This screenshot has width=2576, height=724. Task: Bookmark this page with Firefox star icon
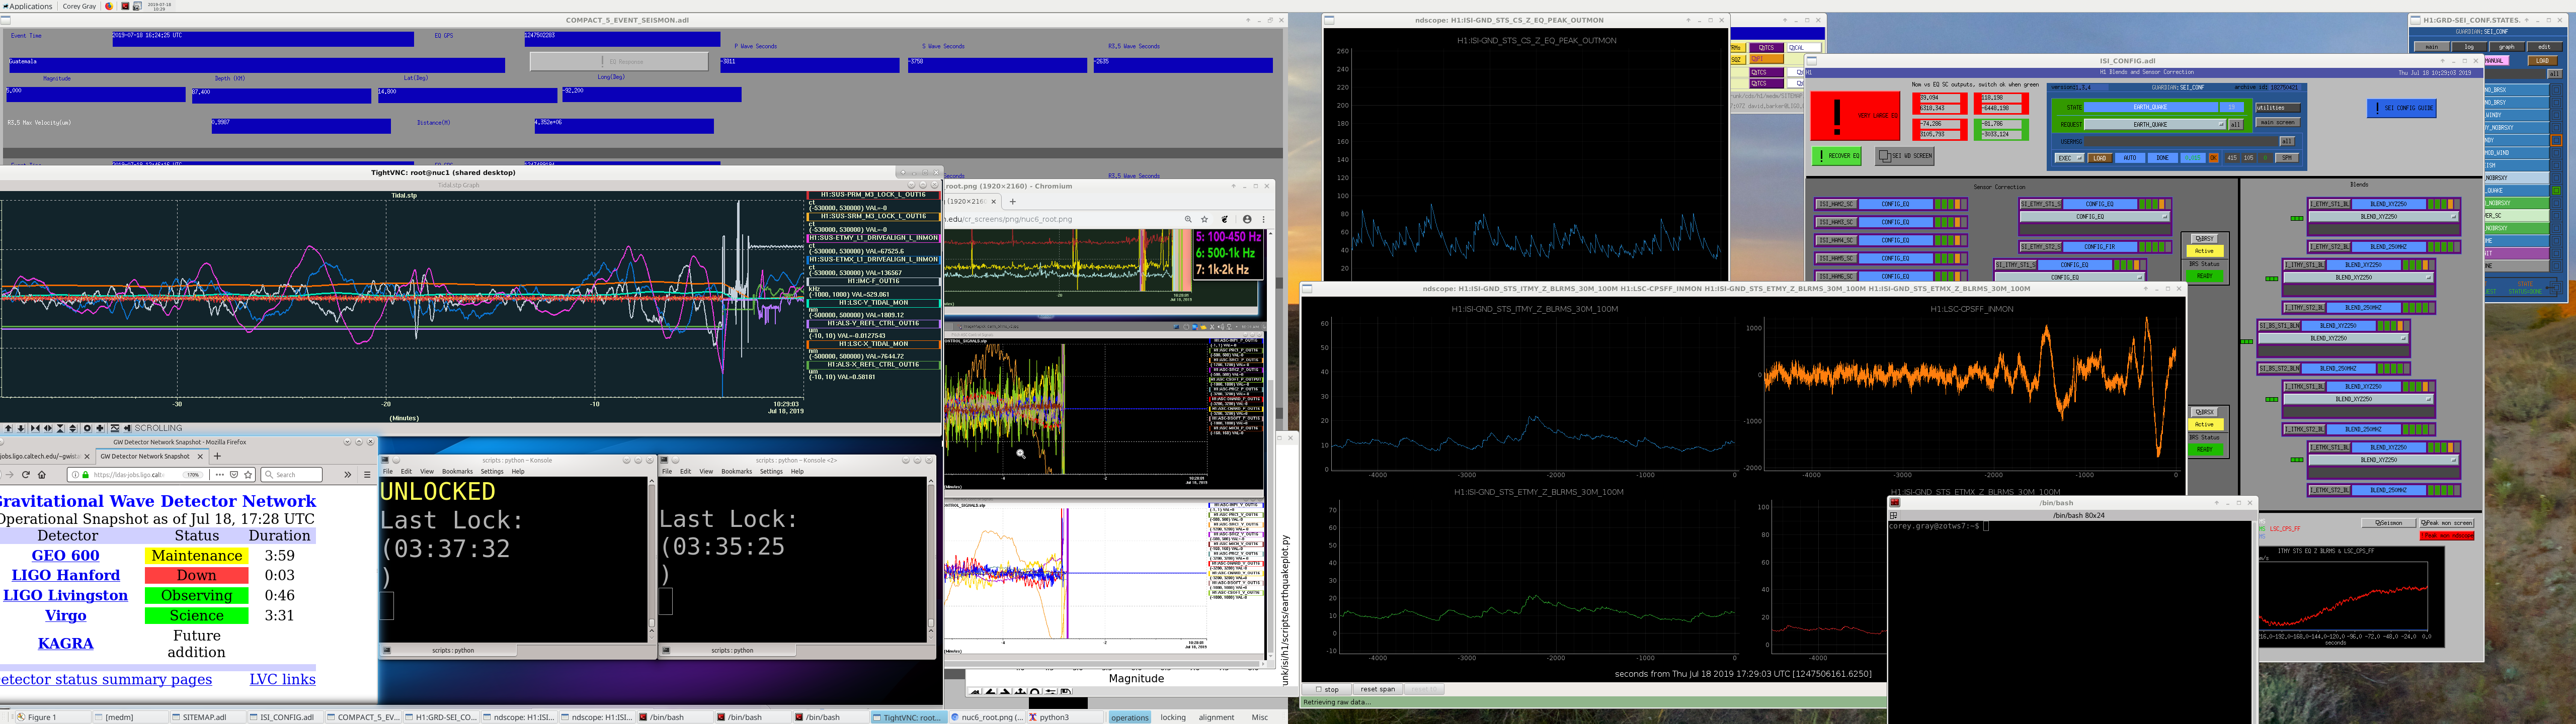tap(248, 475)
